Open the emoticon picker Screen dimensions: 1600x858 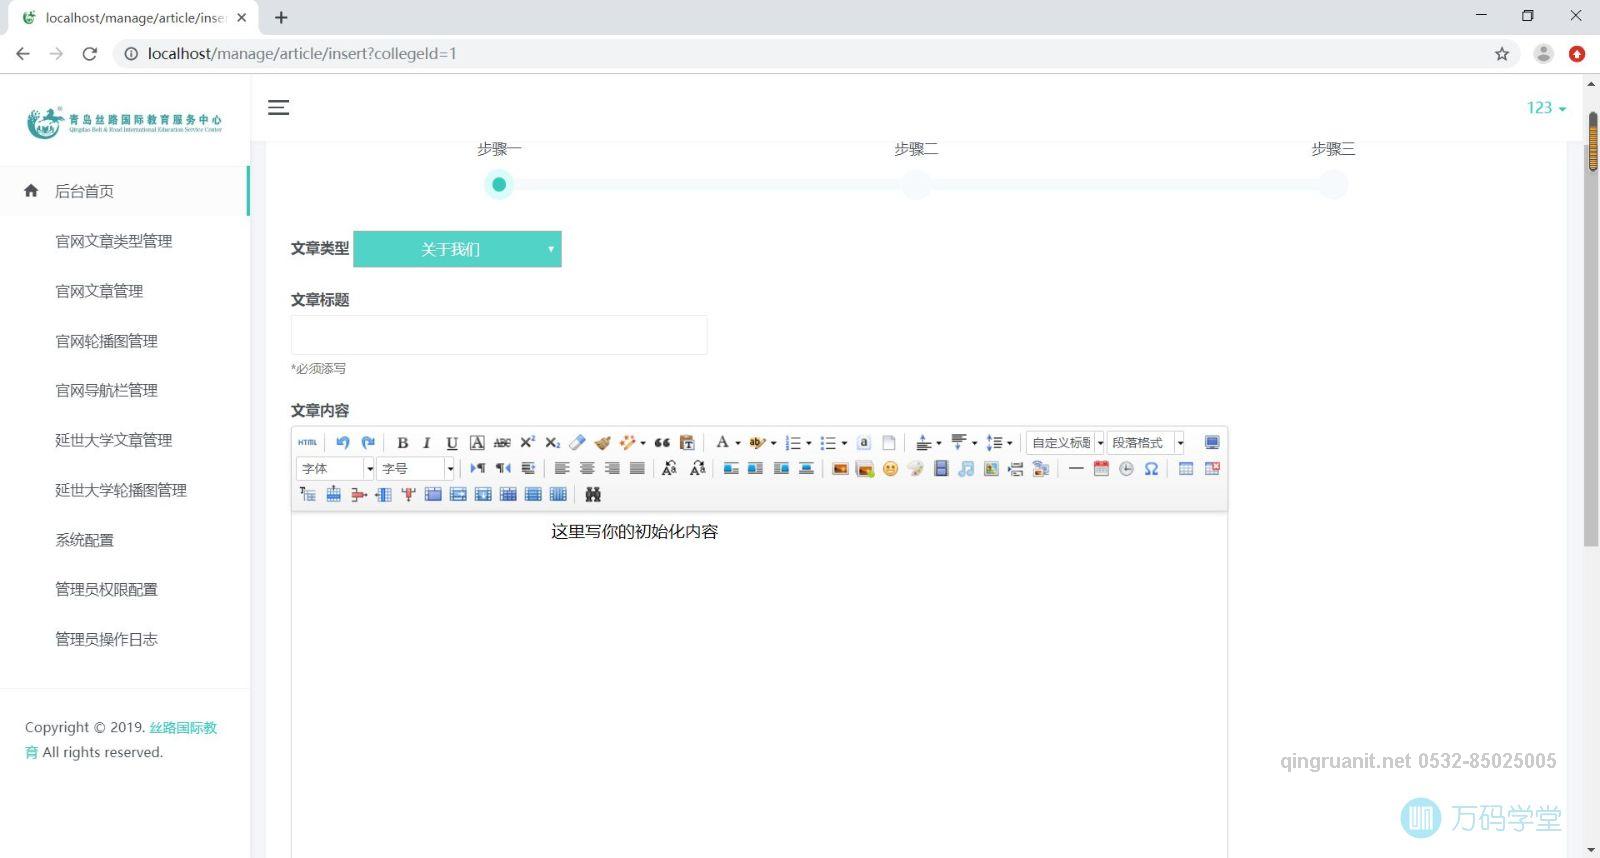(890, 468)
